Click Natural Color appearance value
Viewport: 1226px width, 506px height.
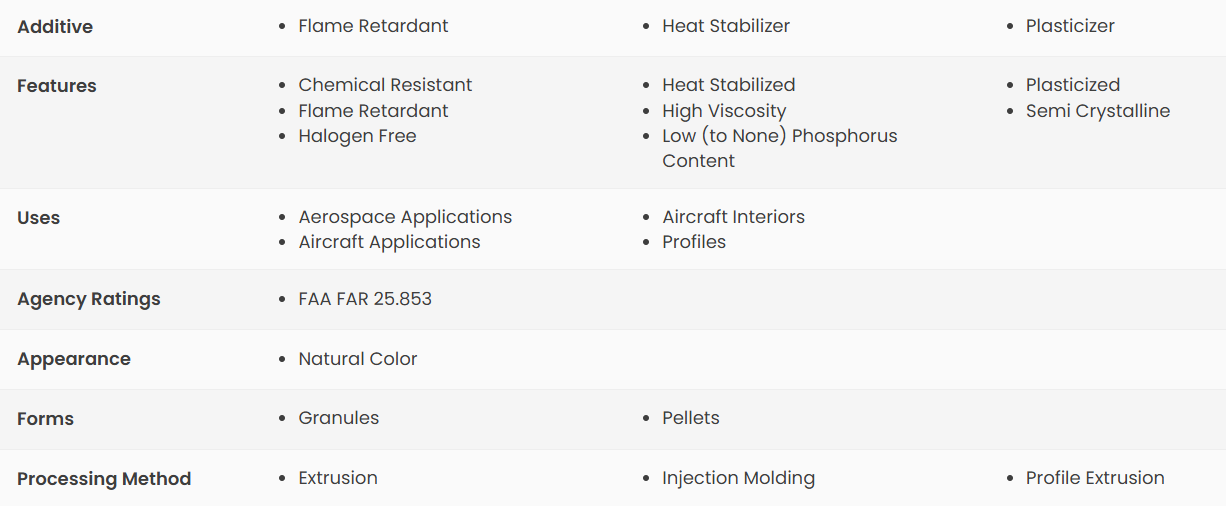click(358, 359)
